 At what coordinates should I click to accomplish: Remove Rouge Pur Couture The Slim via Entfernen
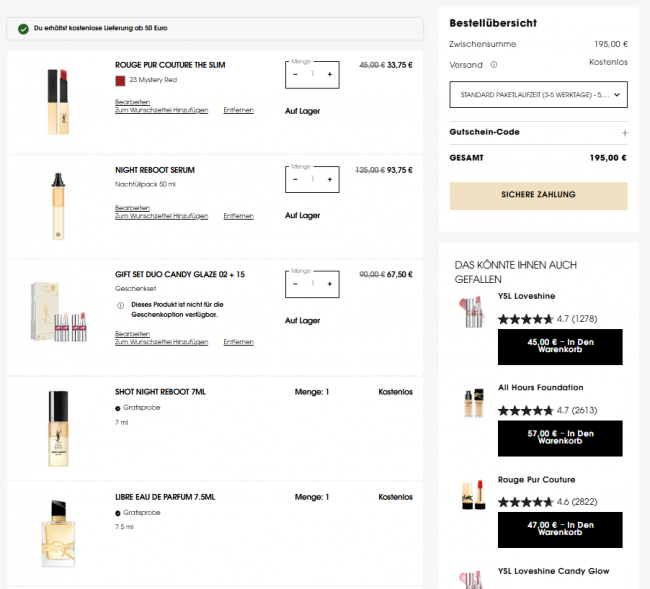point(238,110)
